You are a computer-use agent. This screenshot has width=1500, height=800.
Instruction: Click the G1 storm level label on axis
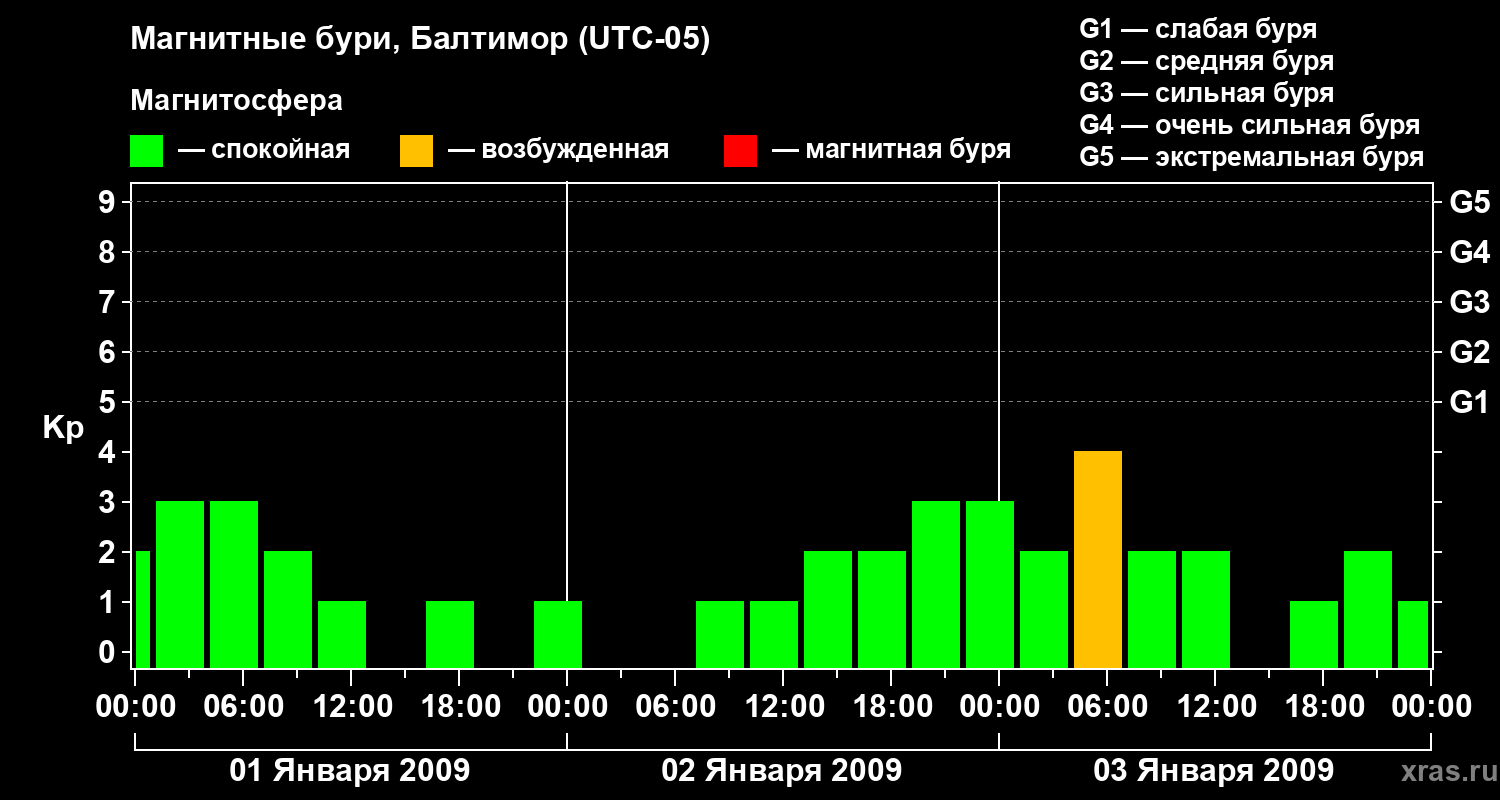(1469, 402)
